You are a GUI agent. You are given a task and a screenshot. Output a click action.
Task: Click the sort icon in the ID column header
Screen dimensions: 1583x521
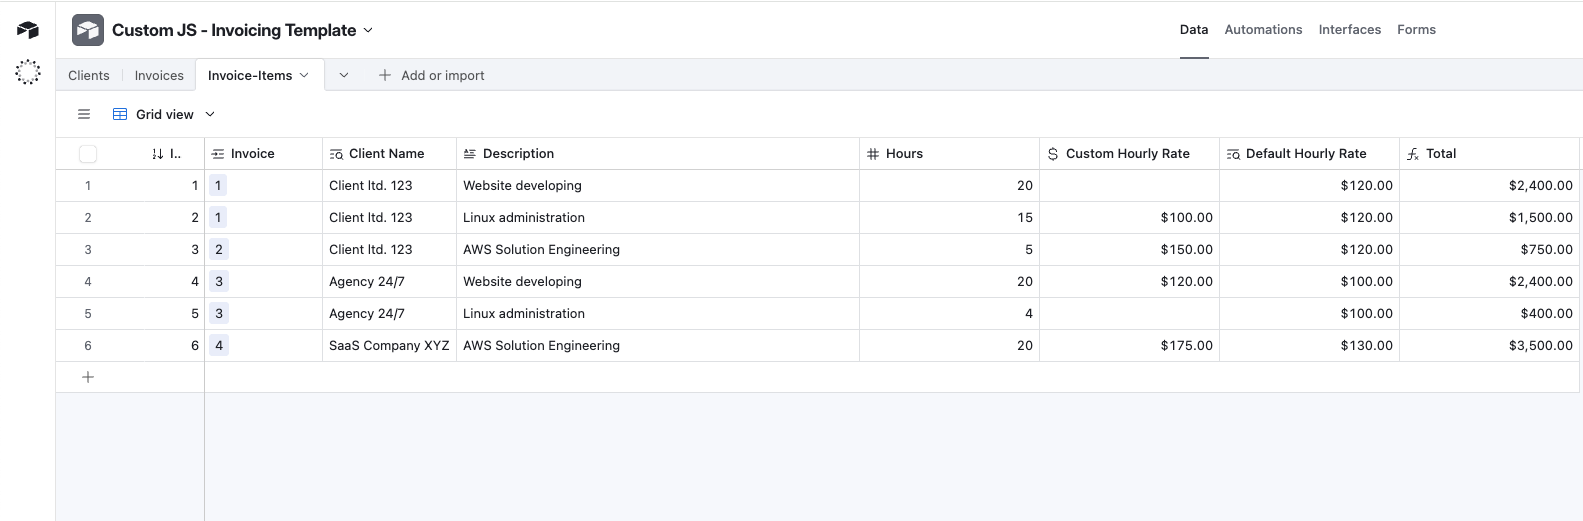[158, 154]
